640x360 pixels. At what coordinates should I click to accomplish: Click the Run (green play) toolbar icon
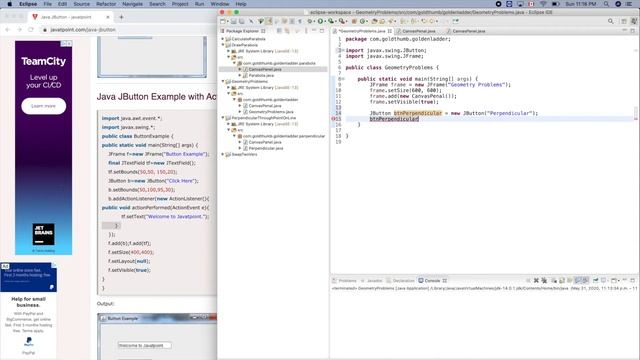[320, 21]
